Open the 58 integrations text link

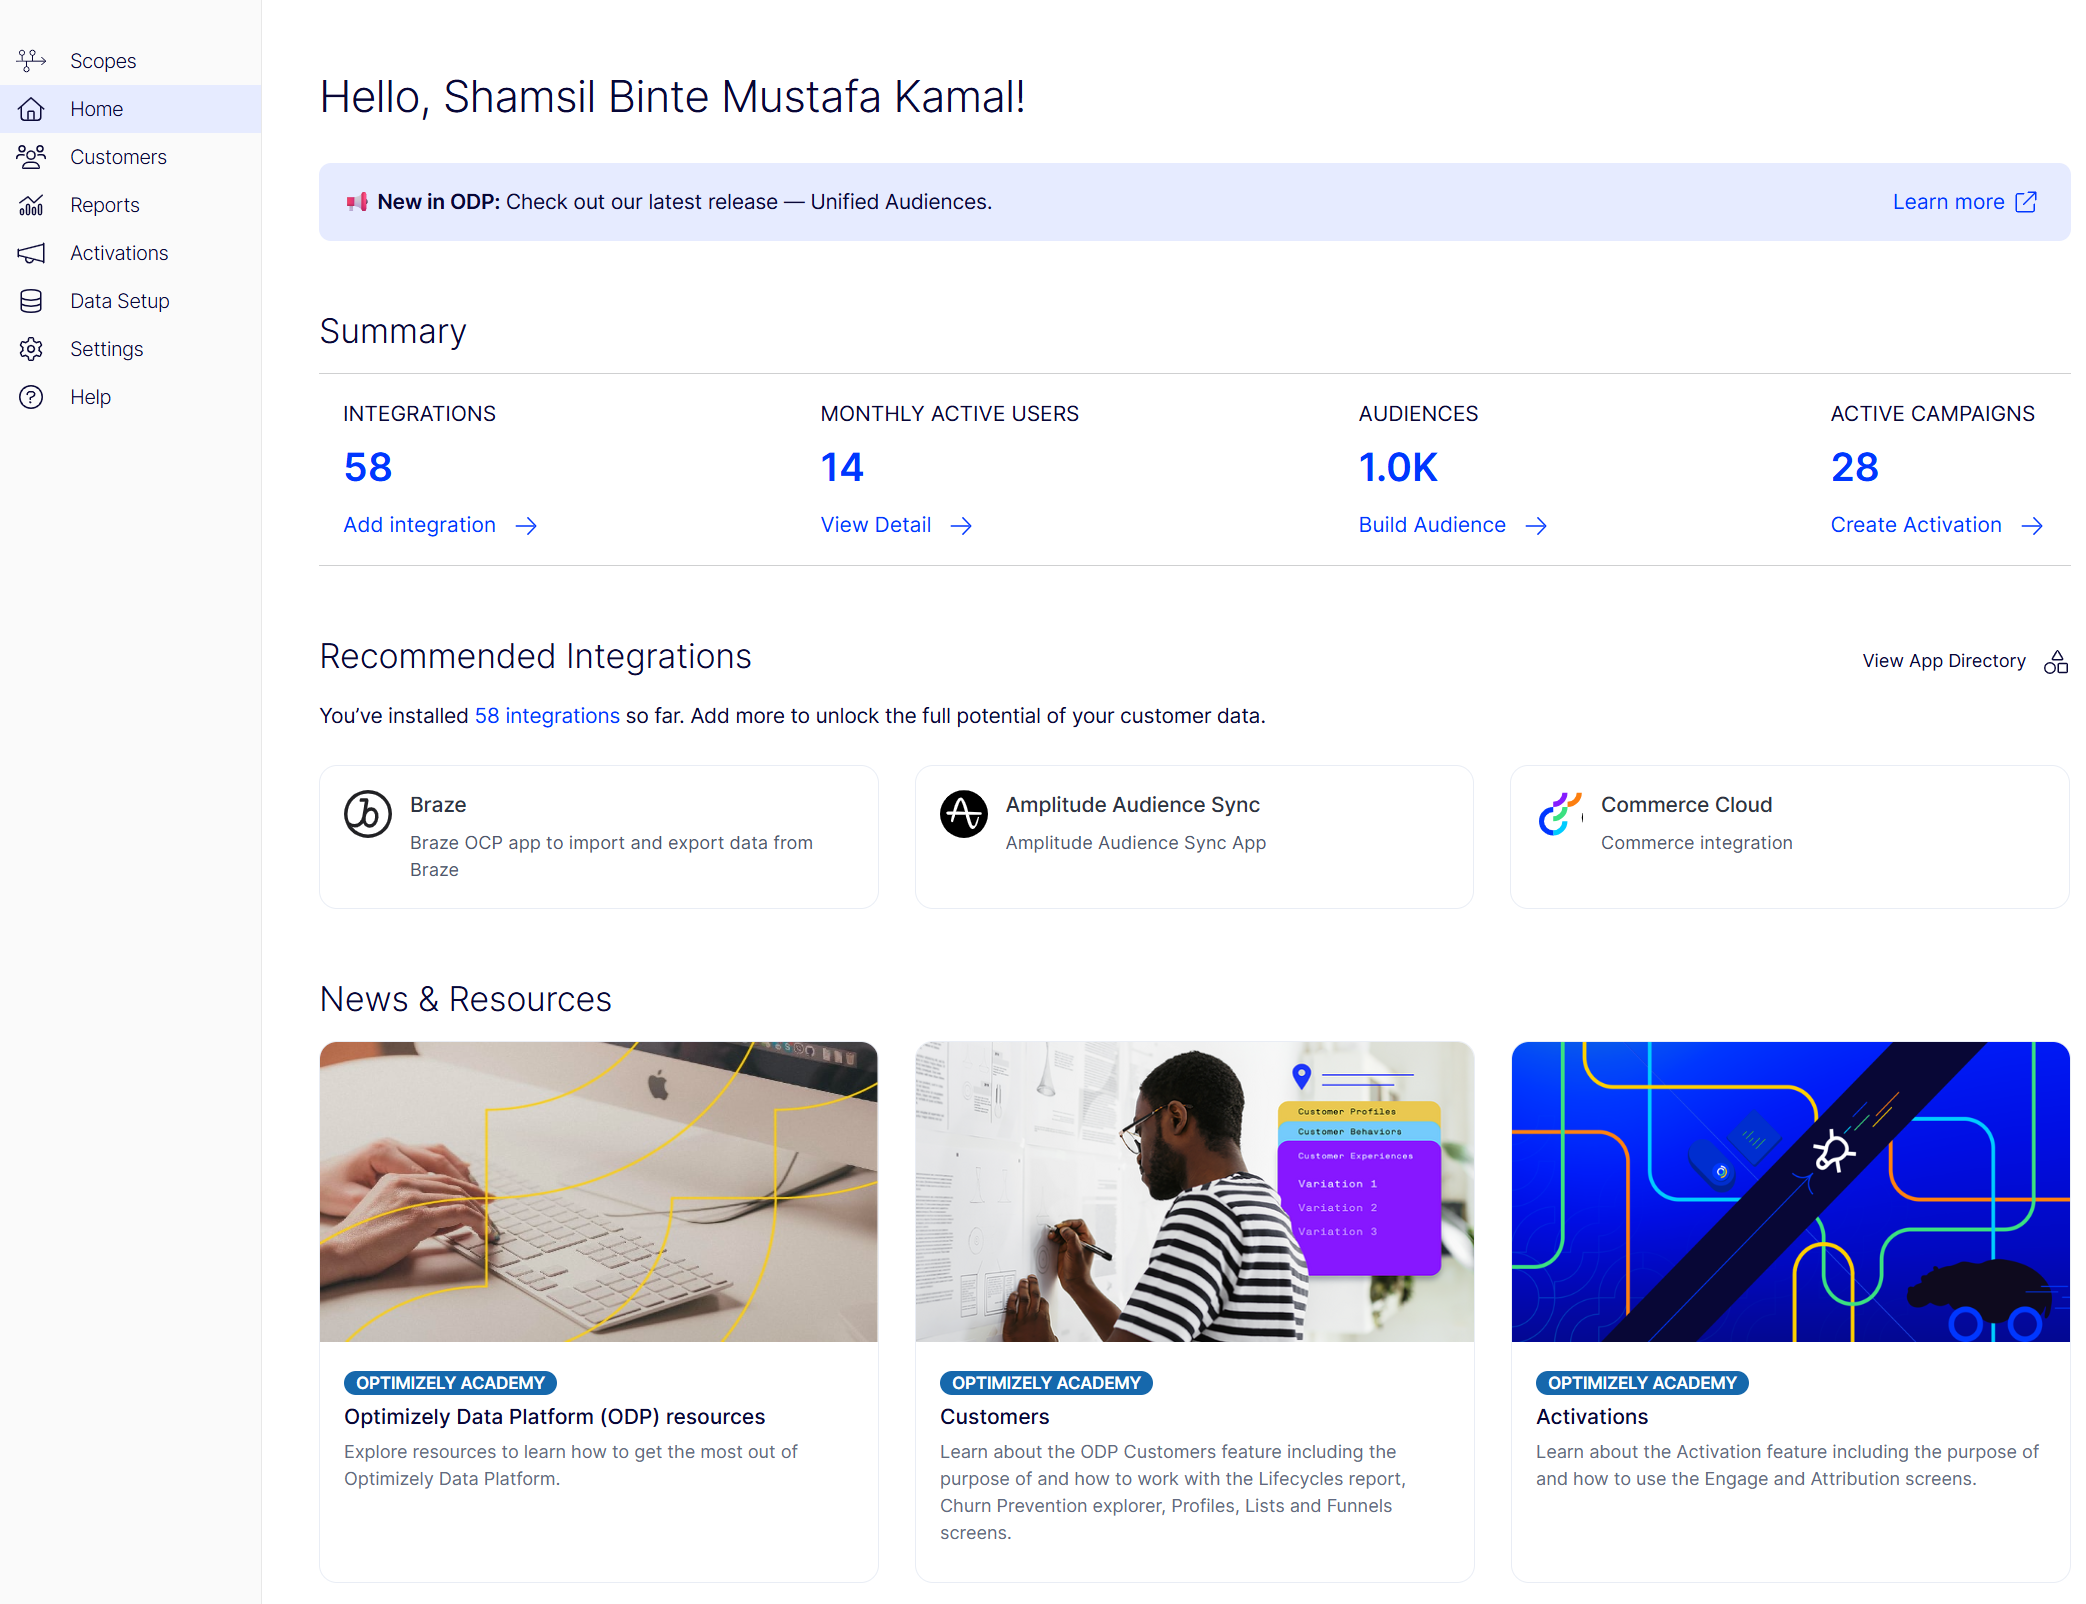point(547,716)
